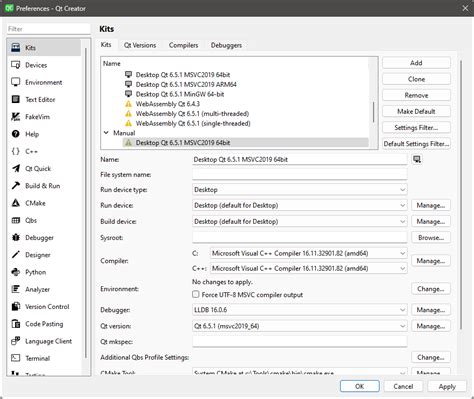Click the Qt Creator logo in title bar
This screenshot has height=399, width=474.
pyautogui.click(x=9, y=8)
